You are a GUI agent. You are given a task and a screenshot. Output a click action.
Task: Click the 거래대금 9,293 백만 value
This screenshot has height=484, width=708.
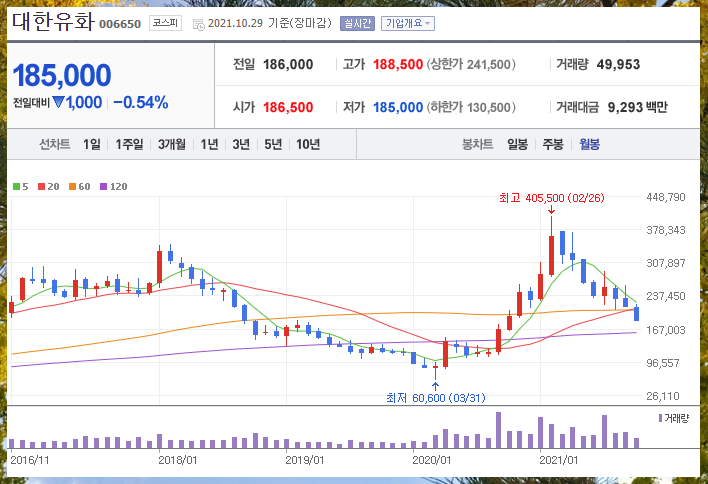(x=637, y=107)
